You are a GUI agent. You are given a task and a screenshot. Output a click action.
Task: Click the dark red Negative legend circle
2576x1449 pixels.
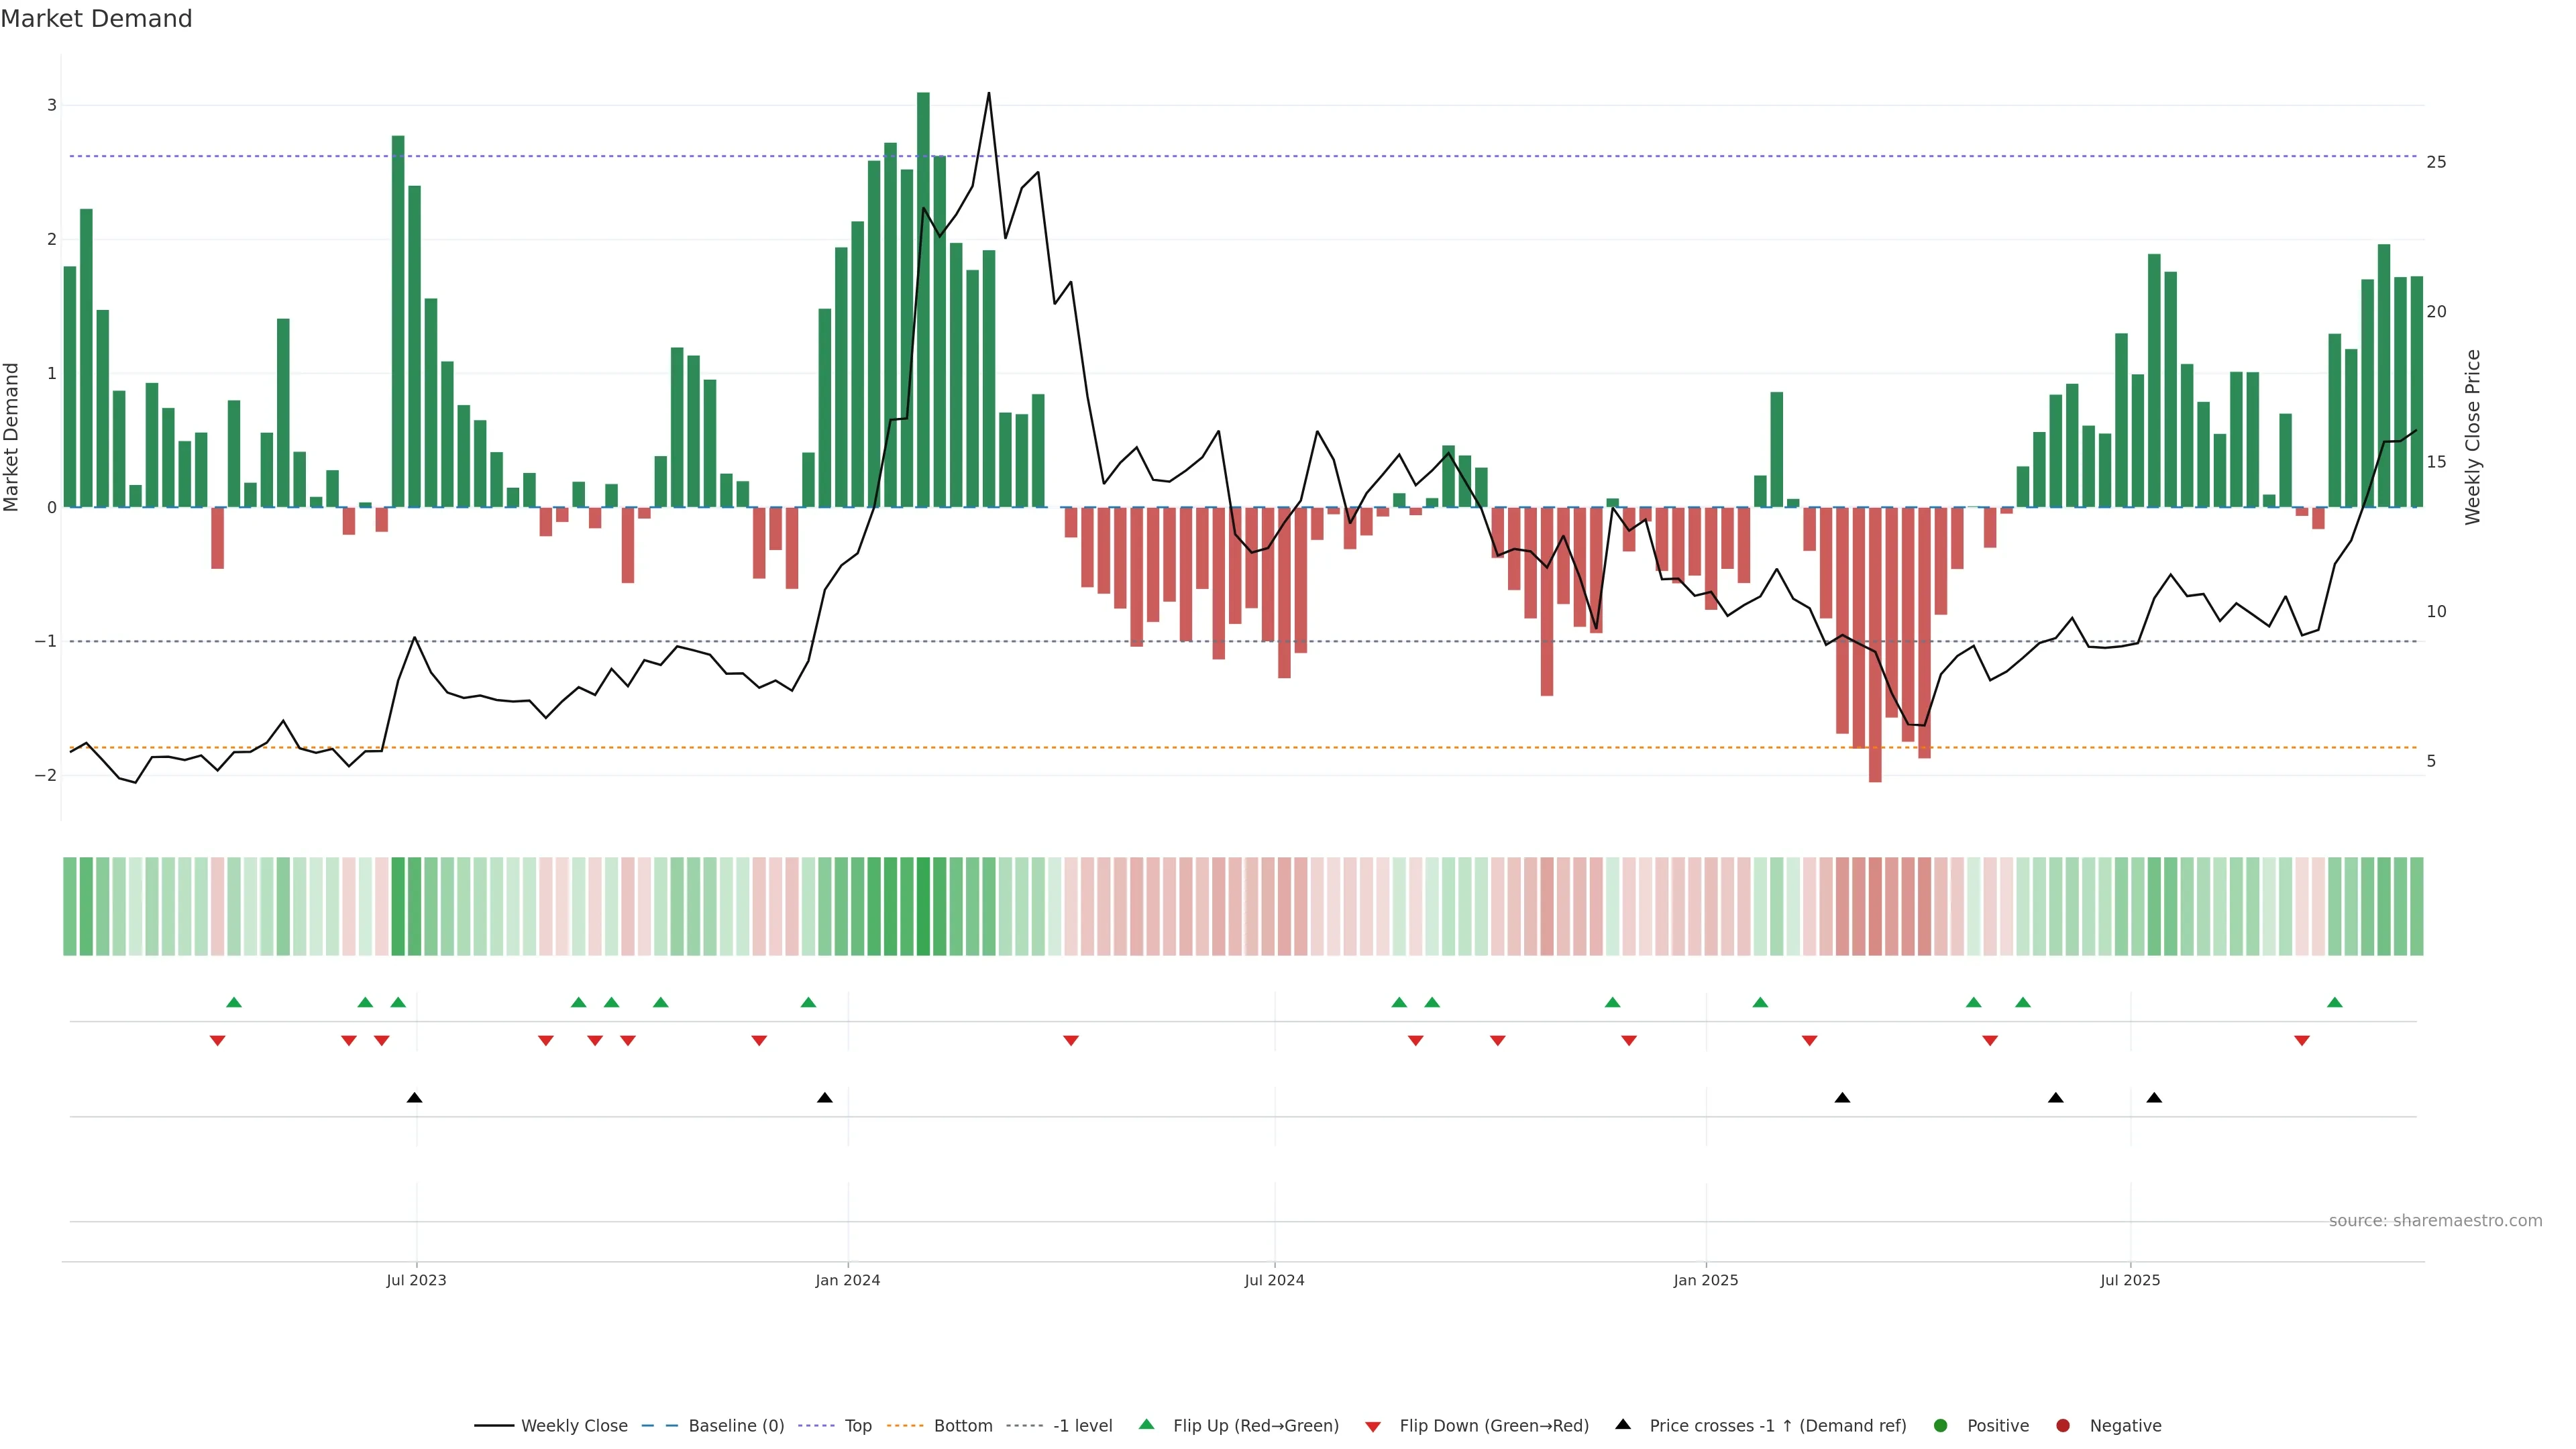click(2062, 1425)
